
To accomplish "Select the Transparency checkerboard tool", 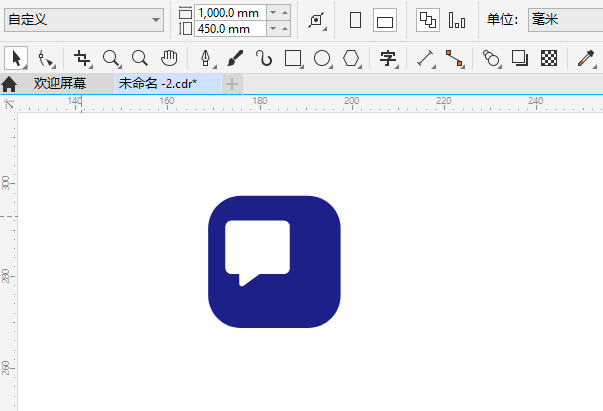I will tap(548, 58).
